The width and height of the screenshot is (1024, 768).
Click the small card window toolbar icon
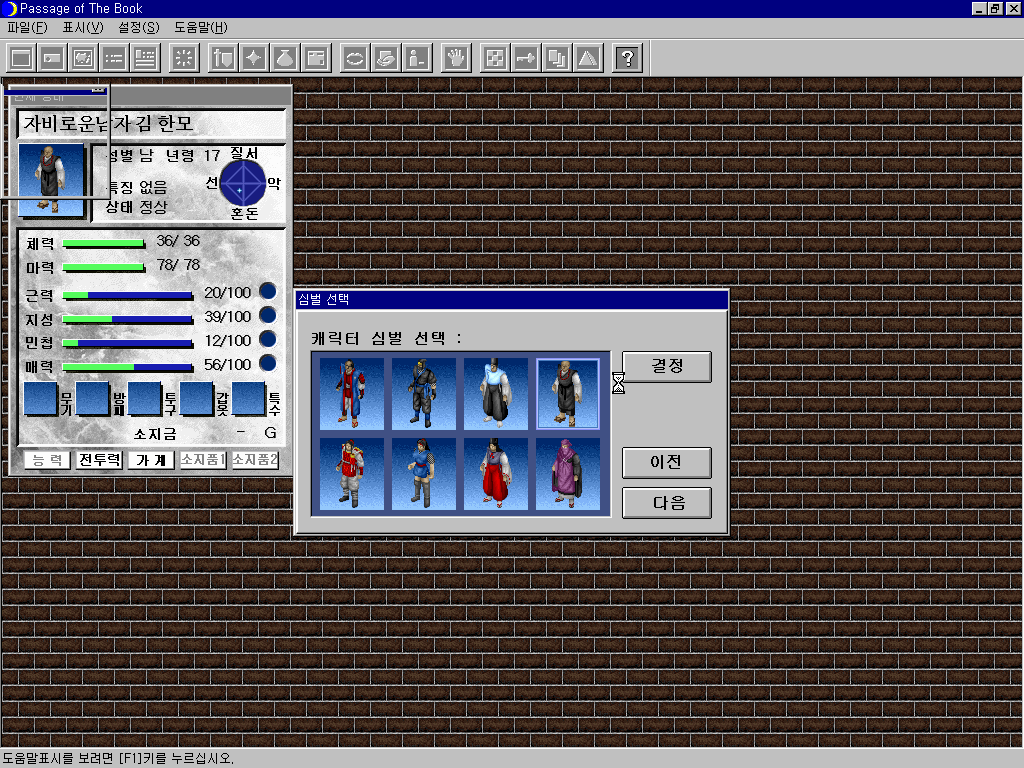(52, 58)
